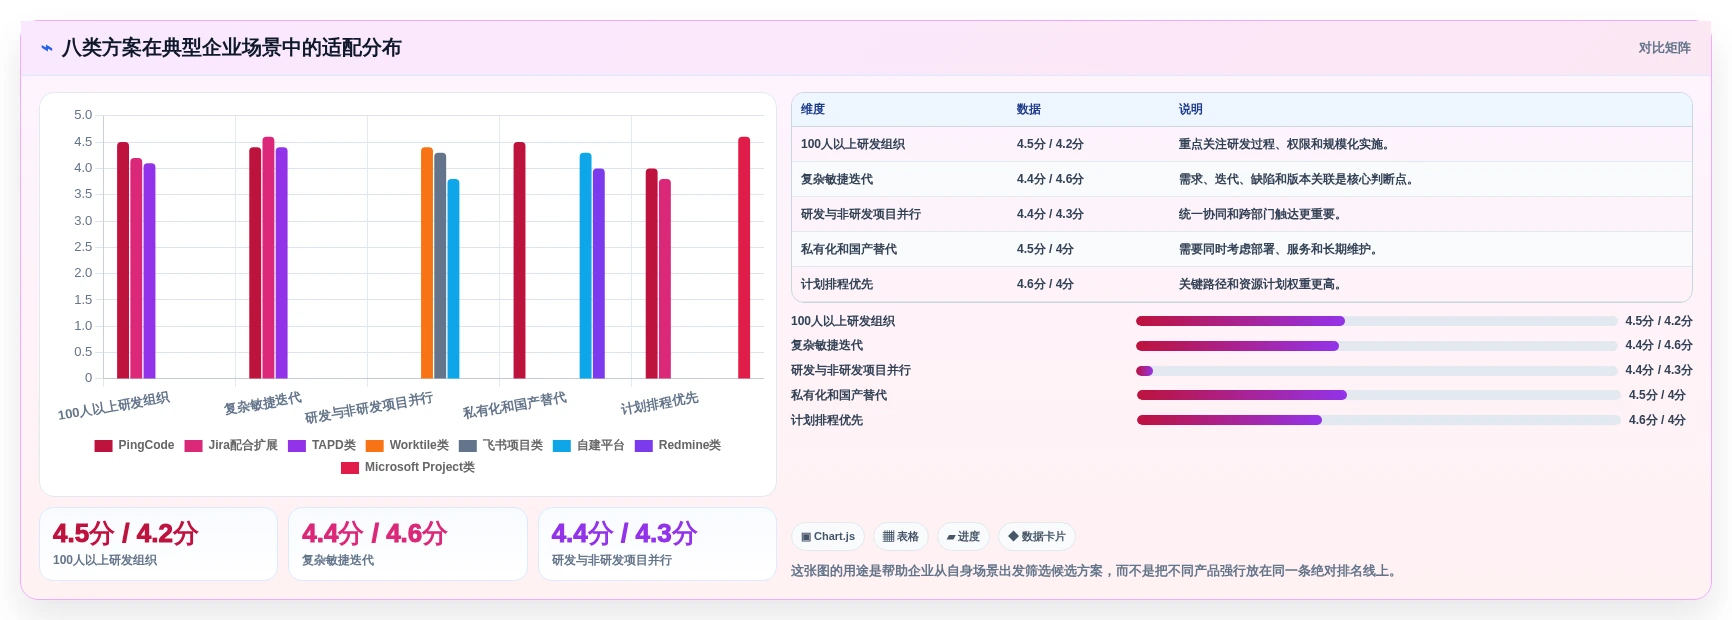Select the 数据卡片 tag
Screen dimensions: 1732x620
tap(1037, 537)
